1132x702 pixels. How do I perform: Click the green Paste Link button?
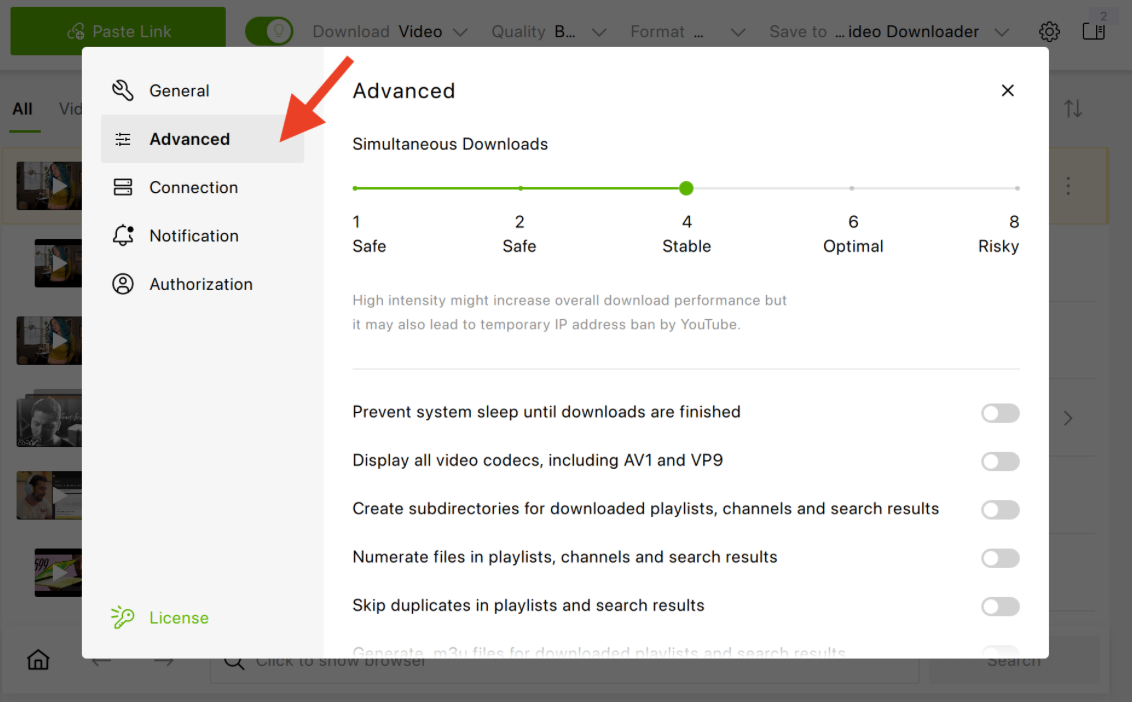[118, 31]
